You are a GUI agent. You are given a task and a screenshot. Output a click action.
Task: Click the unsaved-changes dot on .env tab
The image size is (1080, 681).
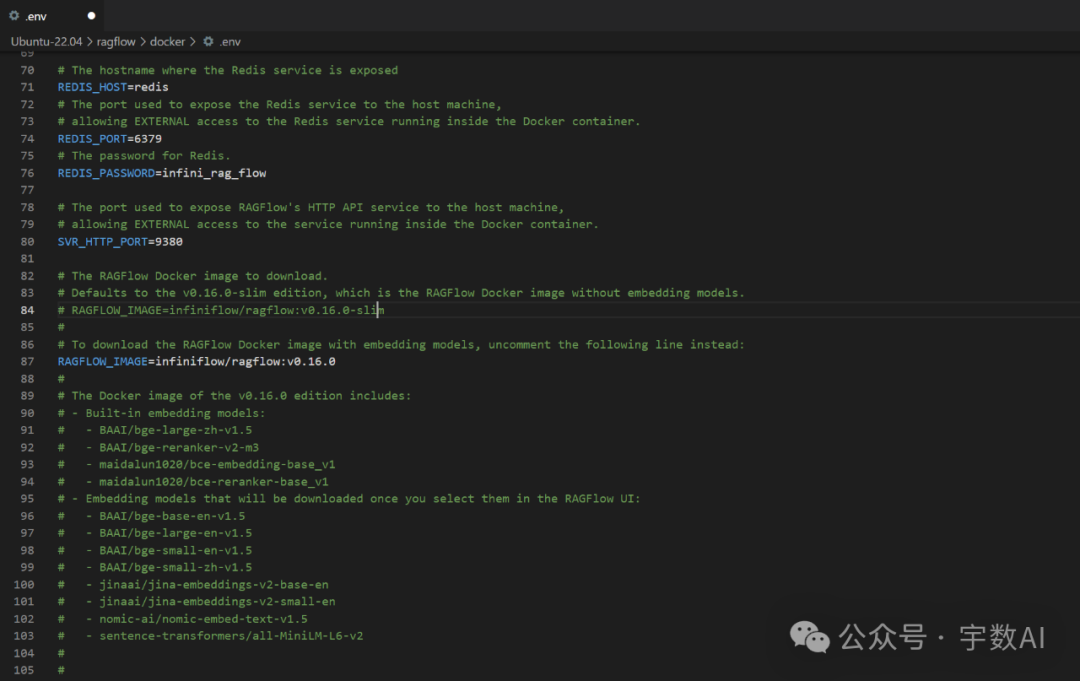click(x=91, y=15)
